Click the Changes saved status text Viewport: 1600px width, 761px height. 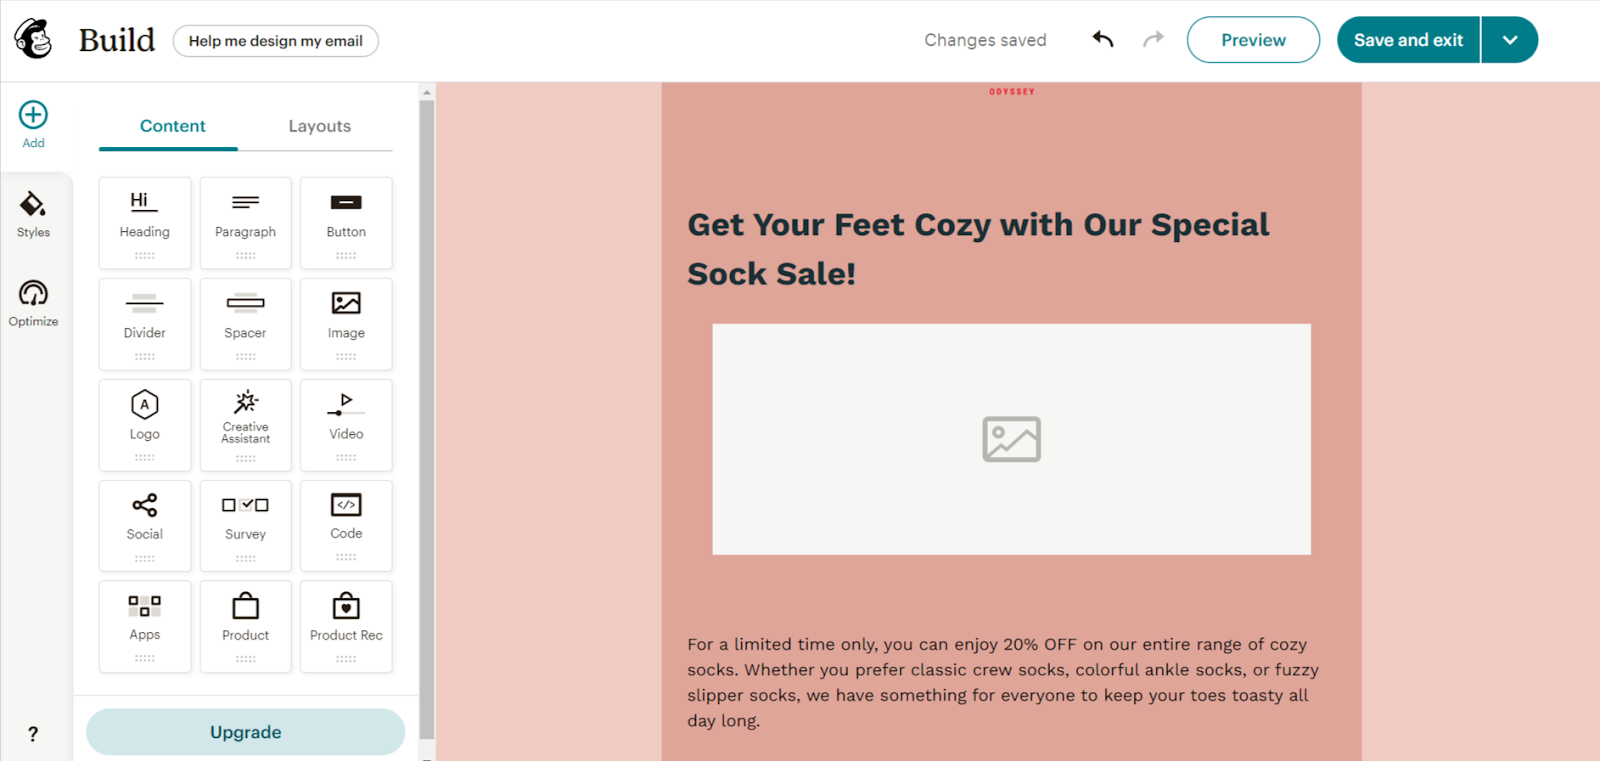pos(985,40)
